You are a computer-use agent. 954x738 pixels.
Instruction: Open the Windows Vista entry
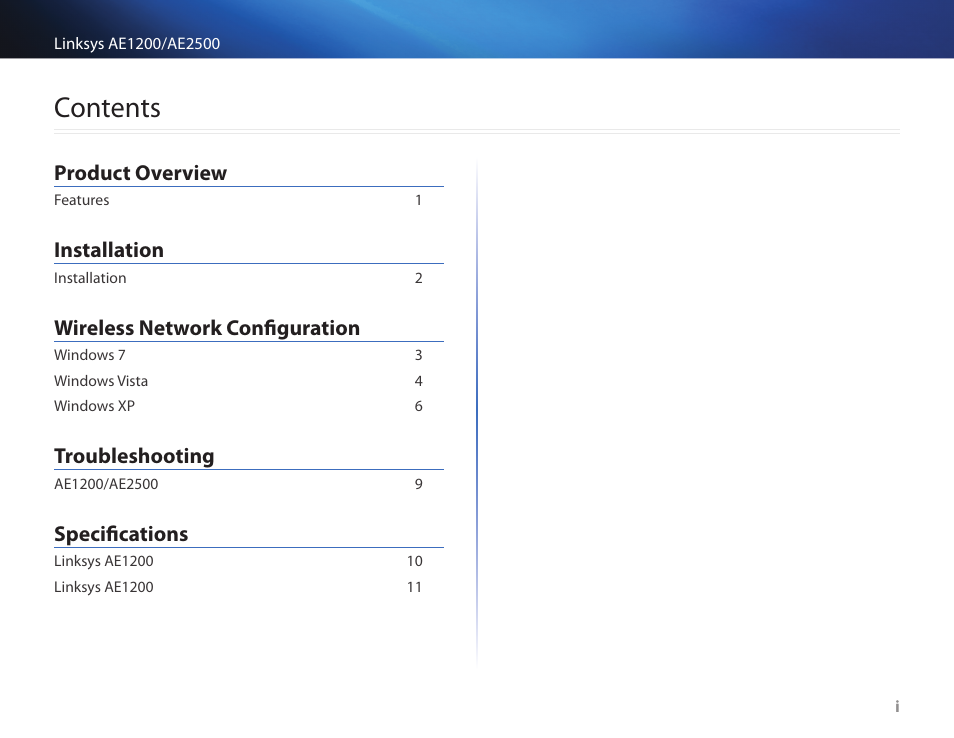tap(101, 381)
